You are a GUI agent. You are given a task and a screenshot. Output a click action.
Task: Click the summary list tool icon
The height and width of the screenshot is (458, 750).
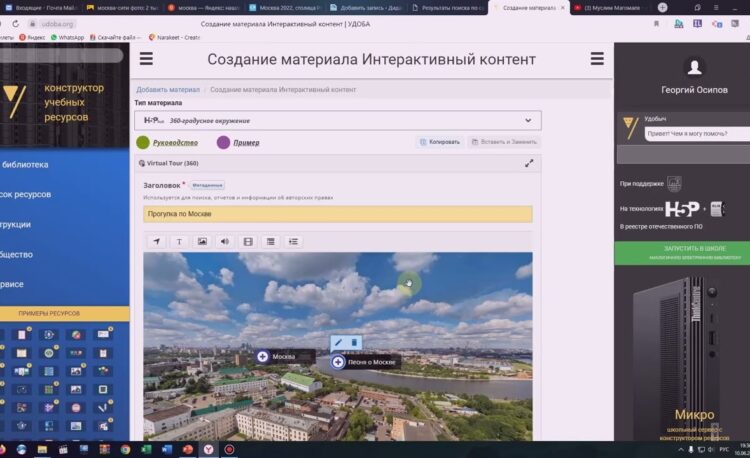coord(270,241)
